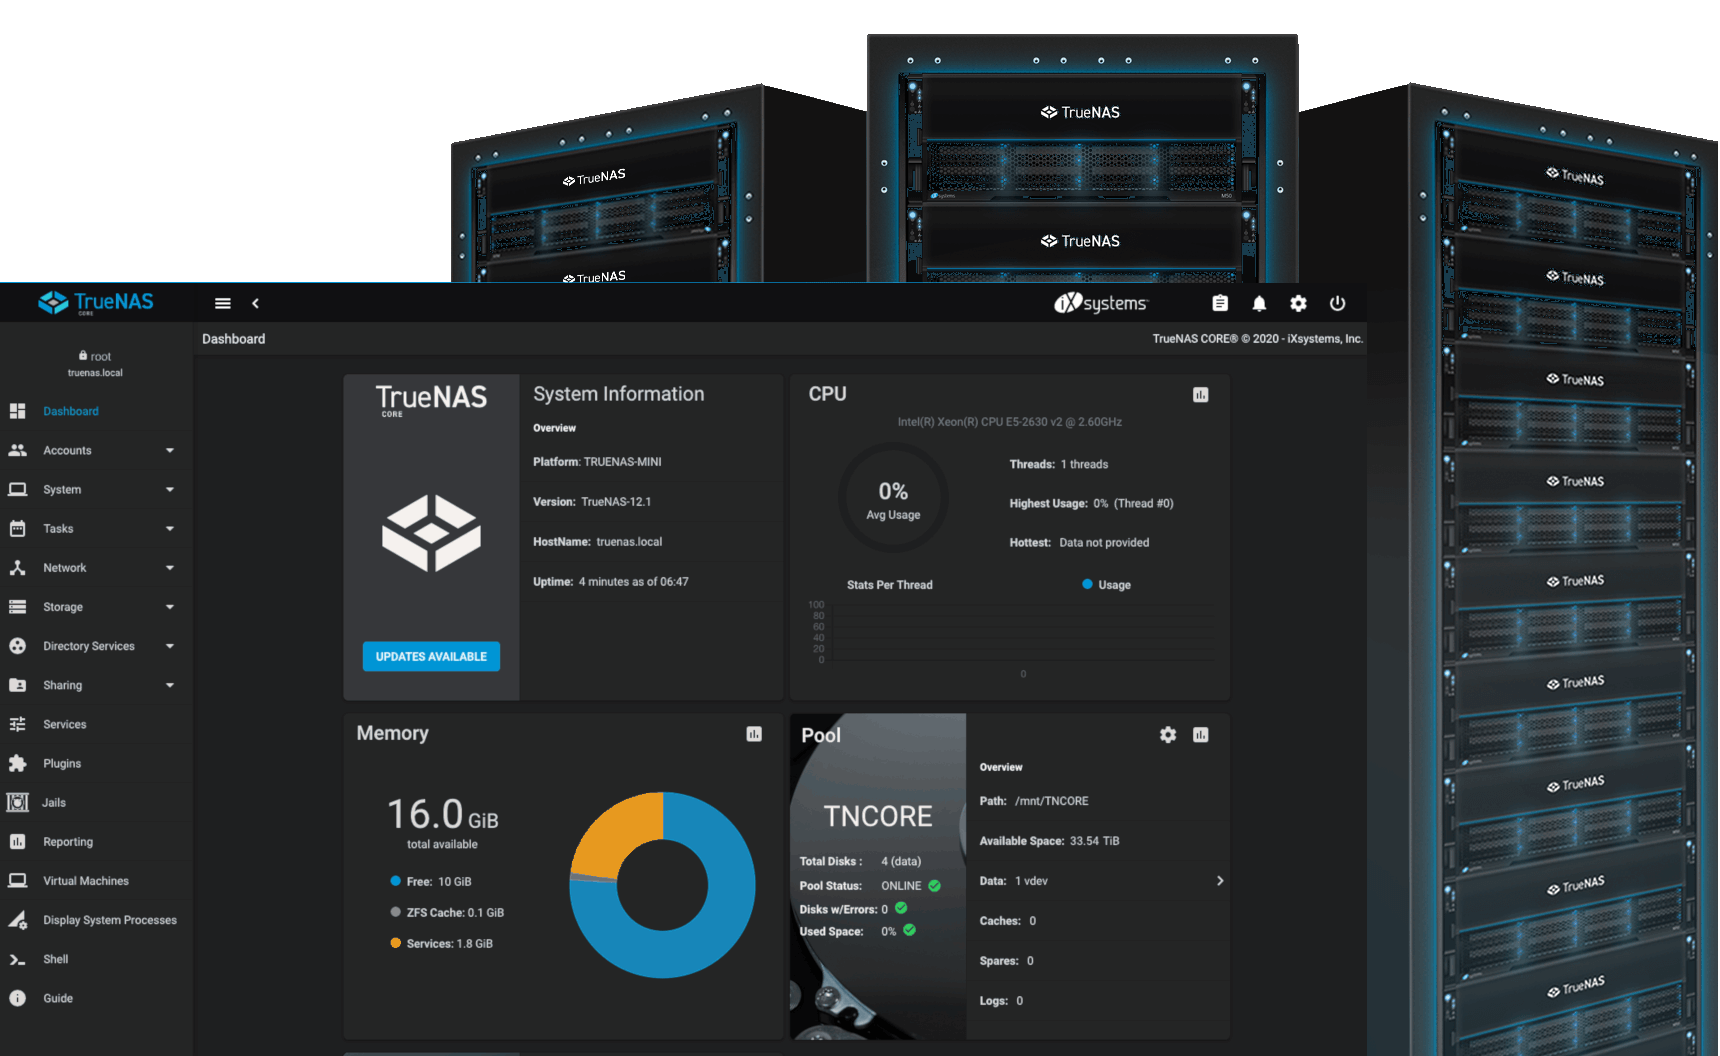This screenshot has height=1056, width=1720.
Task: Click the Guide info icon
Action: 17,998
